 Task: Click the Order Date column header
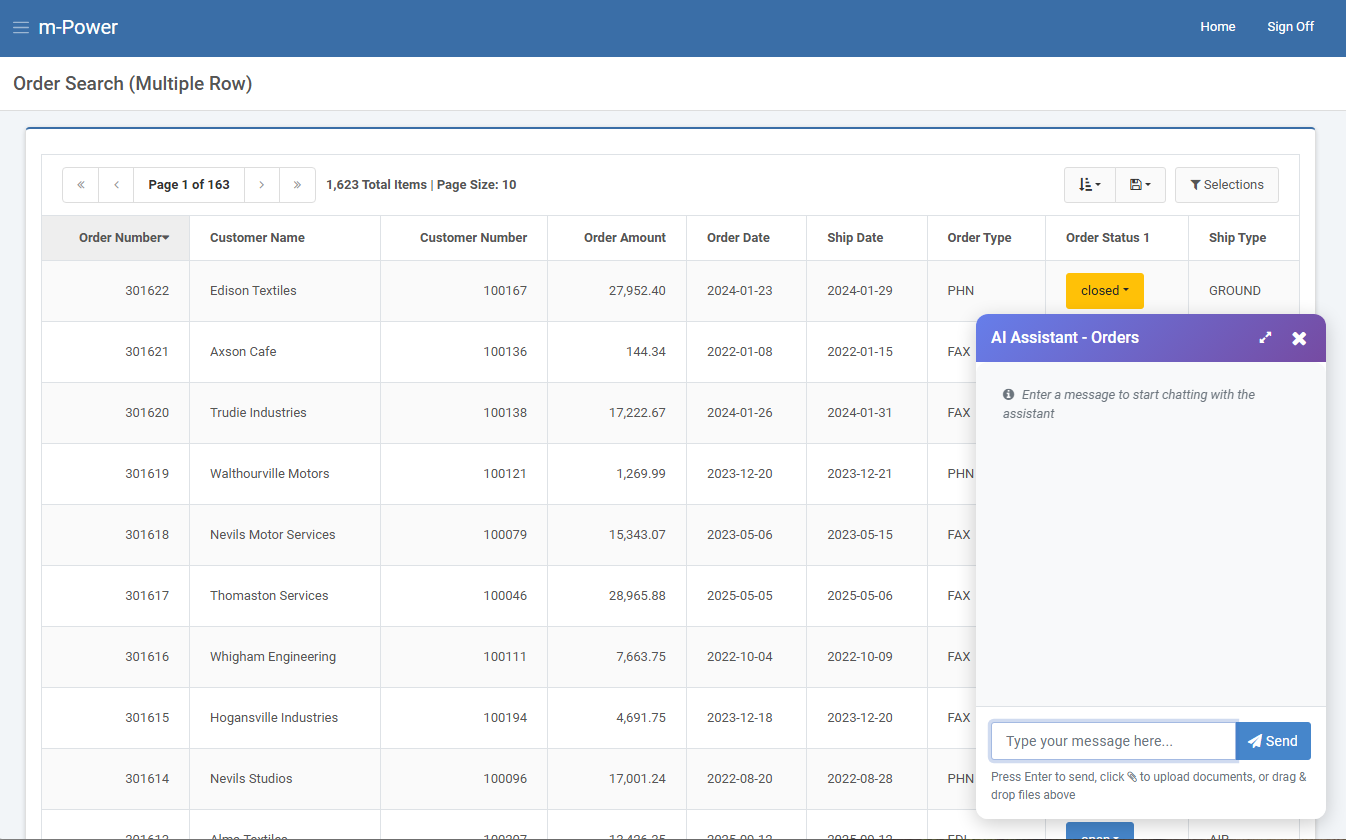tap(738, 238)
